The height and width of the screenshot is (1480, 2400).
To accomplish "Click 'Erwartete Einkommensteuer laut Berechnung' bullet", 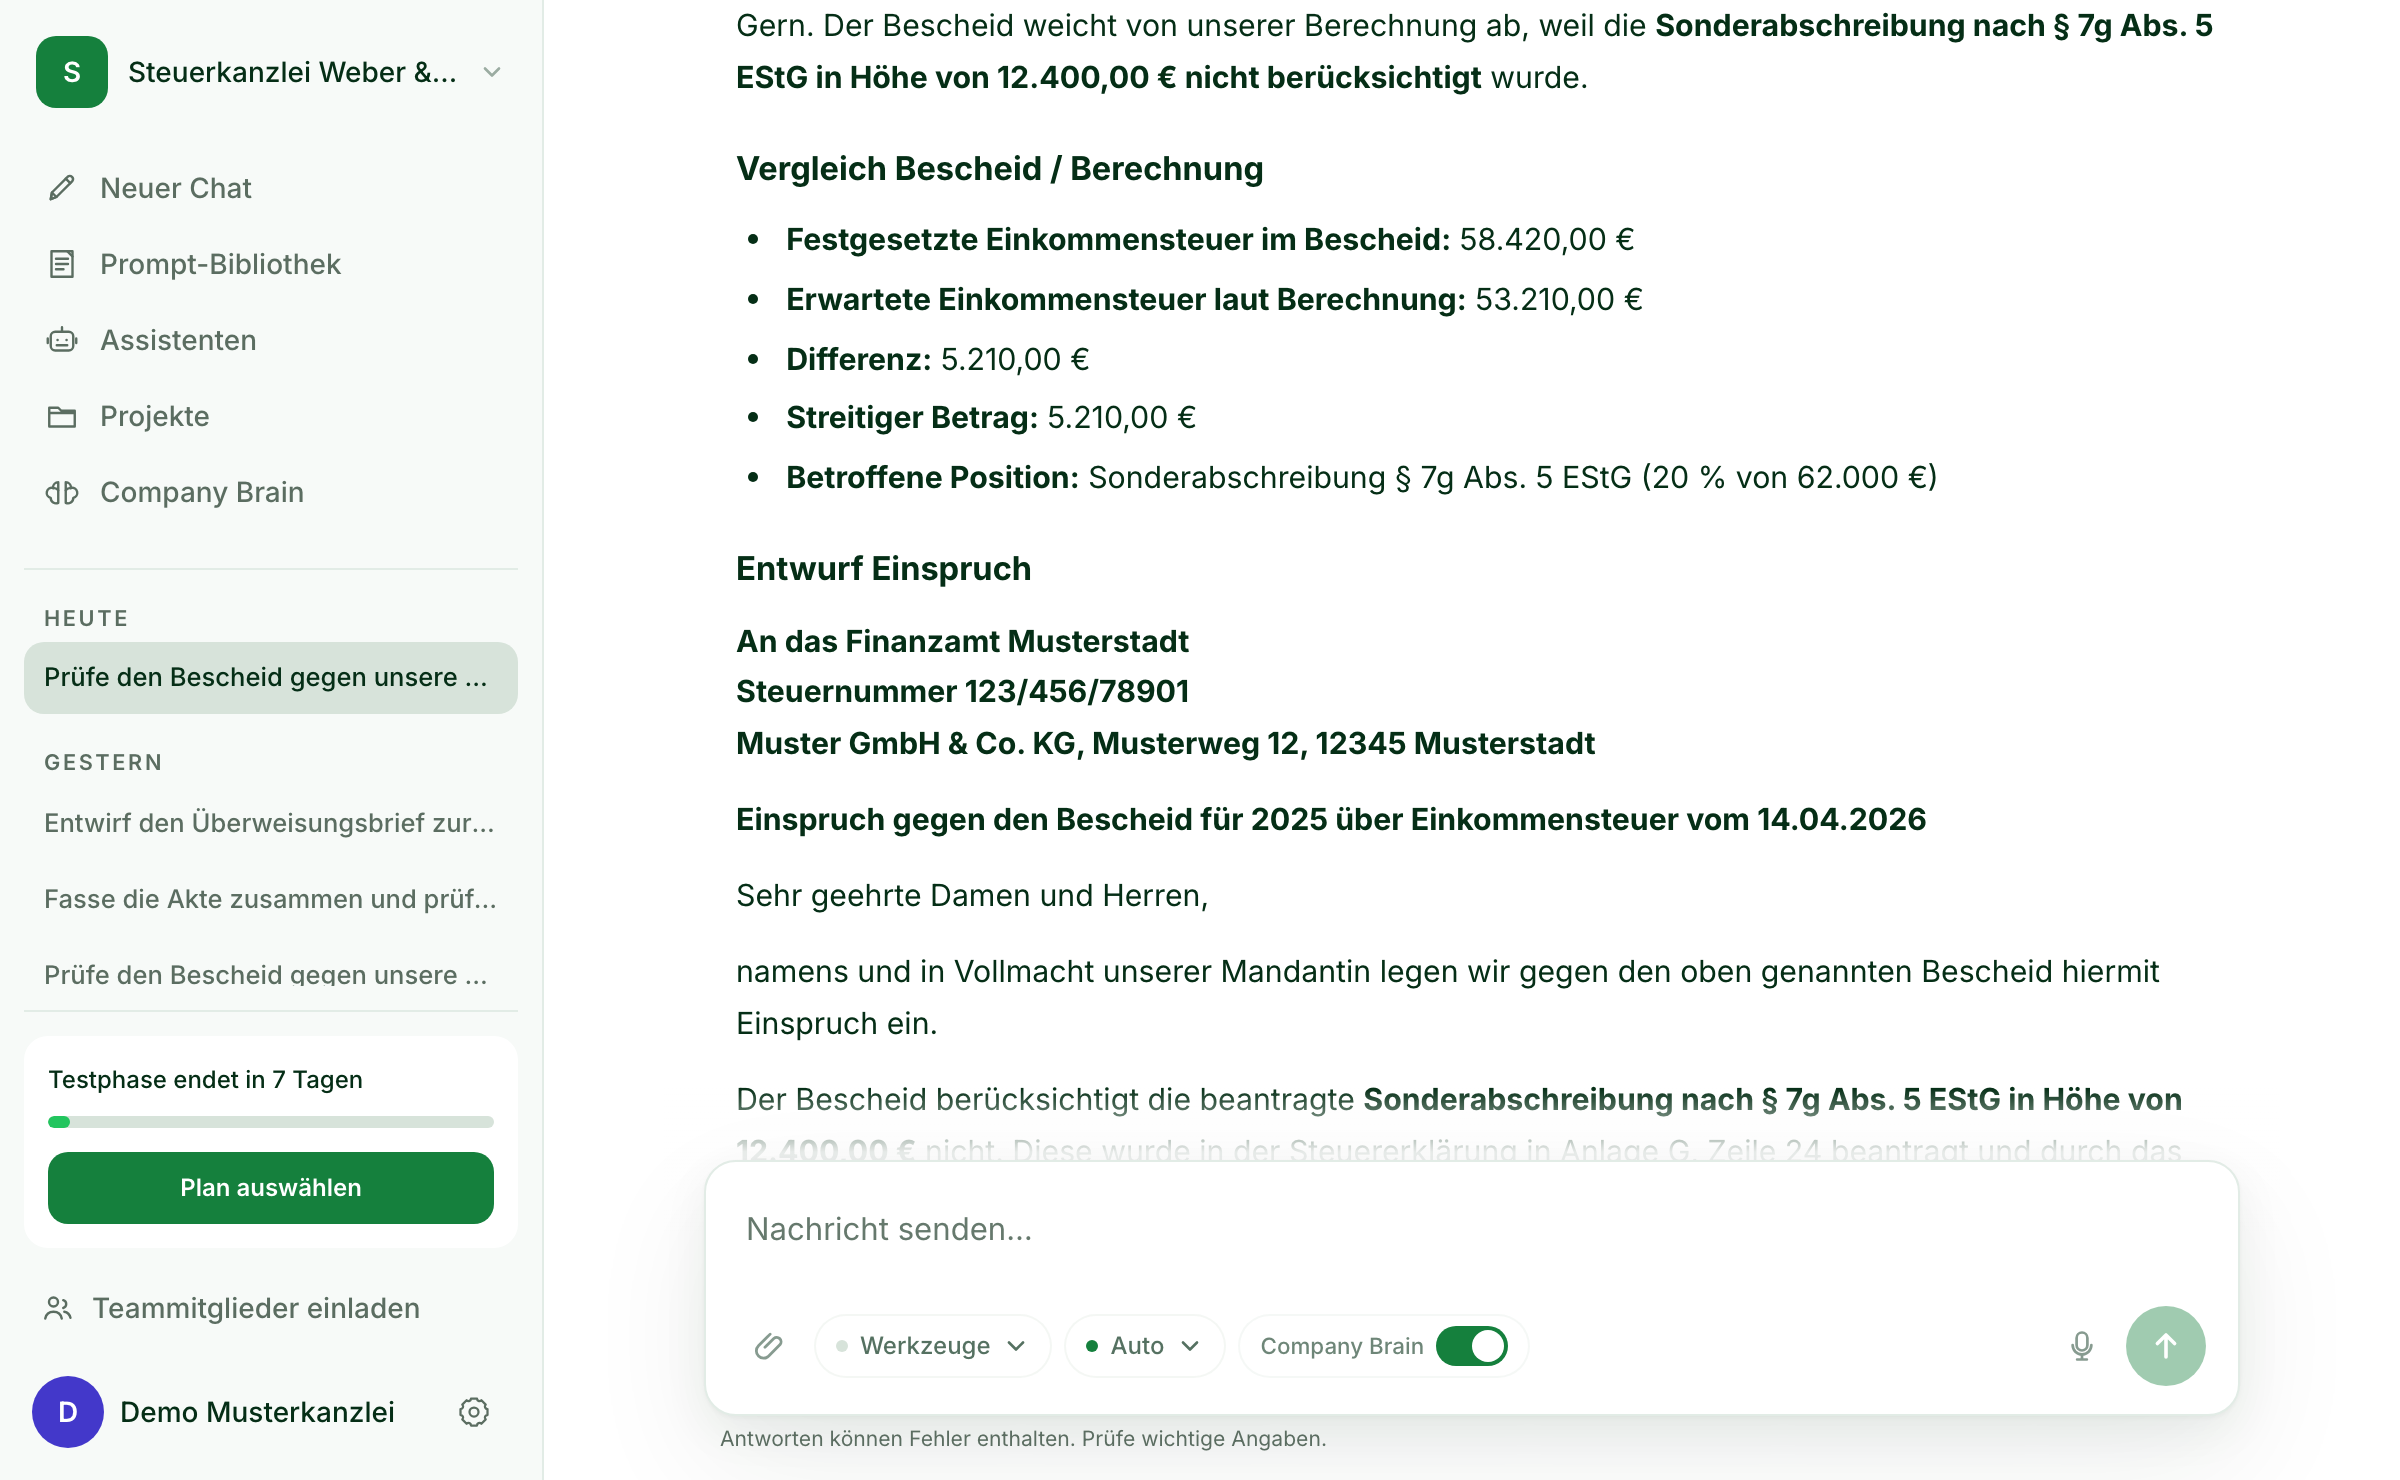I will pos(1214,300).
